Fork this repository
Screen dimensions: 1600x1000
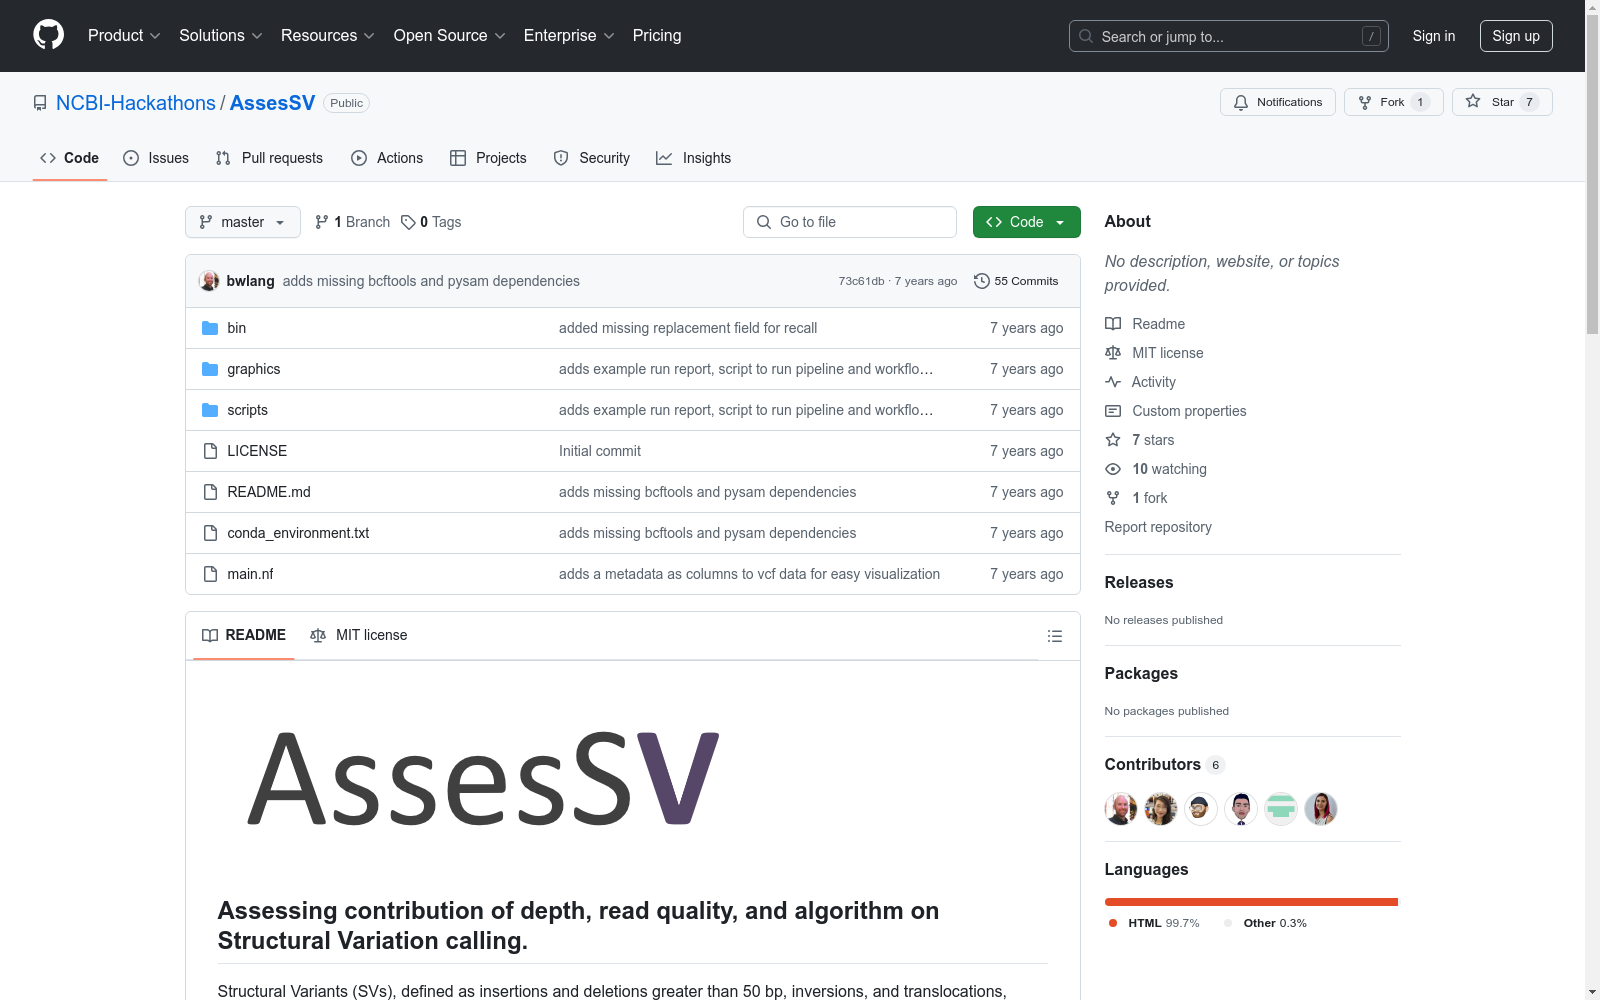coord(1393,102)
